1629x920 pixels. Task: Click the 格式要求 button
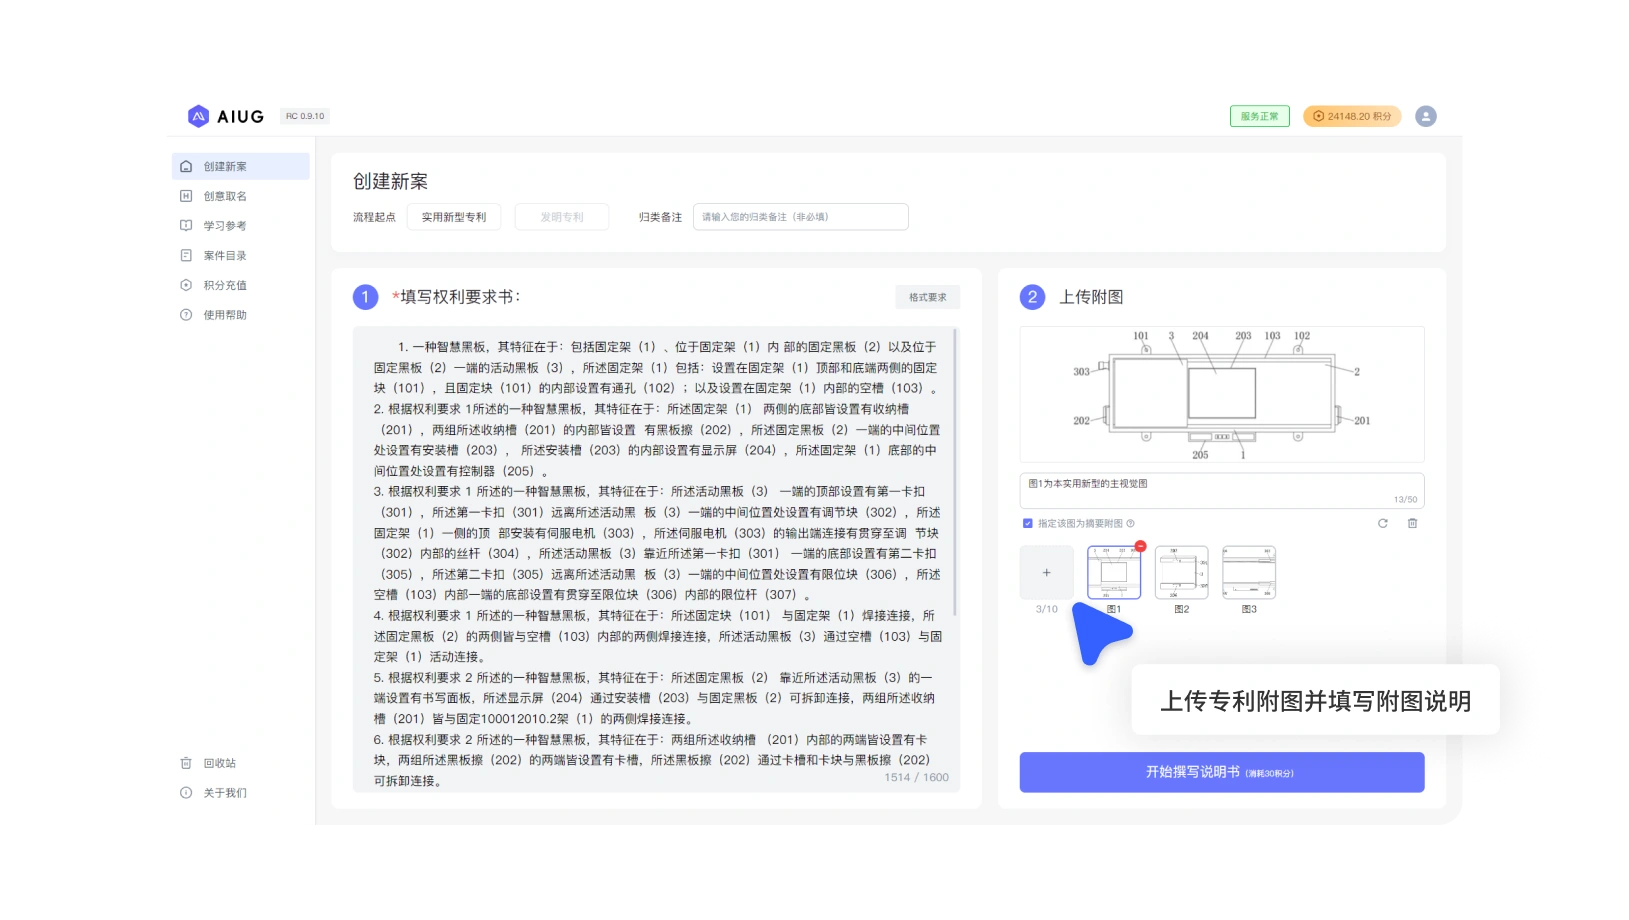927,297
